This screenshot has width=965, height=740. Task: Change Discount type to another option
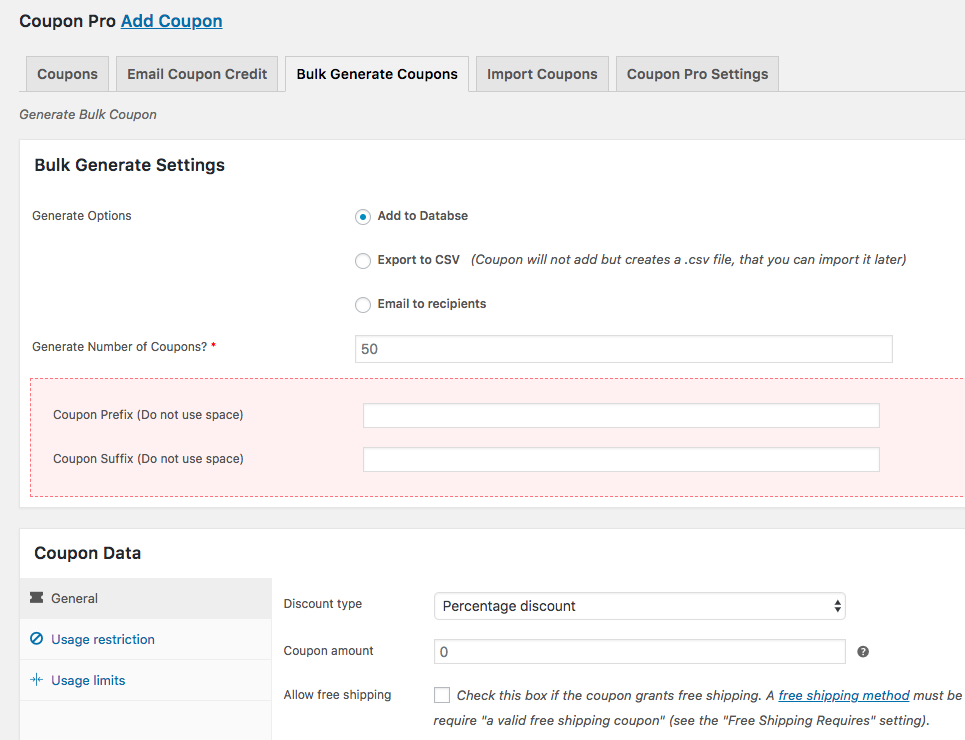click(639, 606)
